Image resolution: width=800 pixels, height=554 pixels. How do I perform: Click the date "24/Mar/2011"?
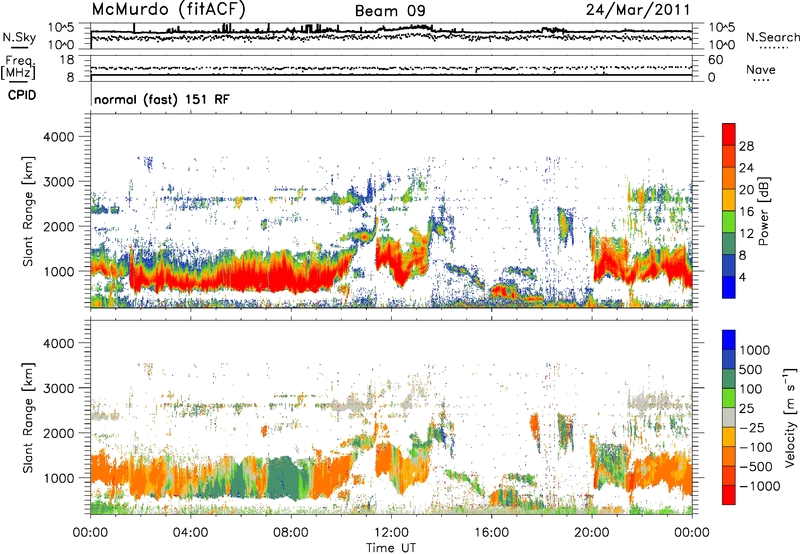(x=638, y=9)
